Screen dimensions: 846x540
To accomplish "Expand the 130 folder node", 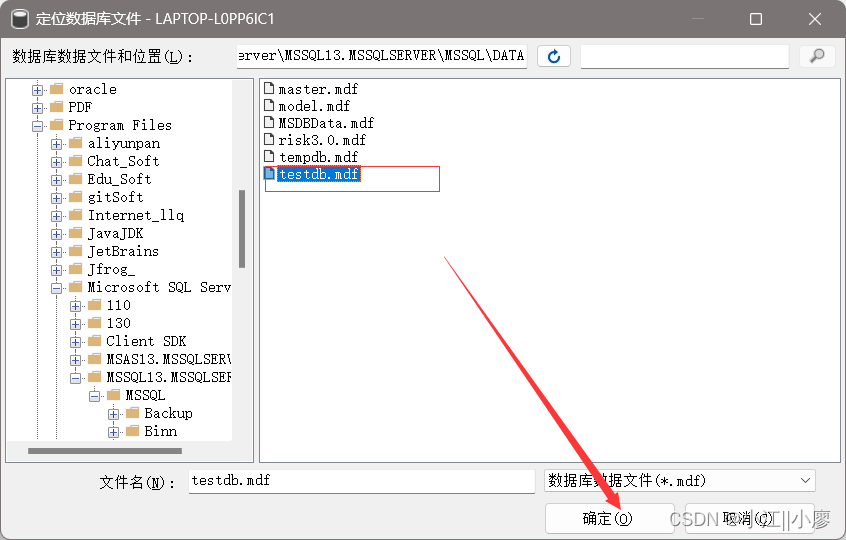I will click(x=76, y=324).
